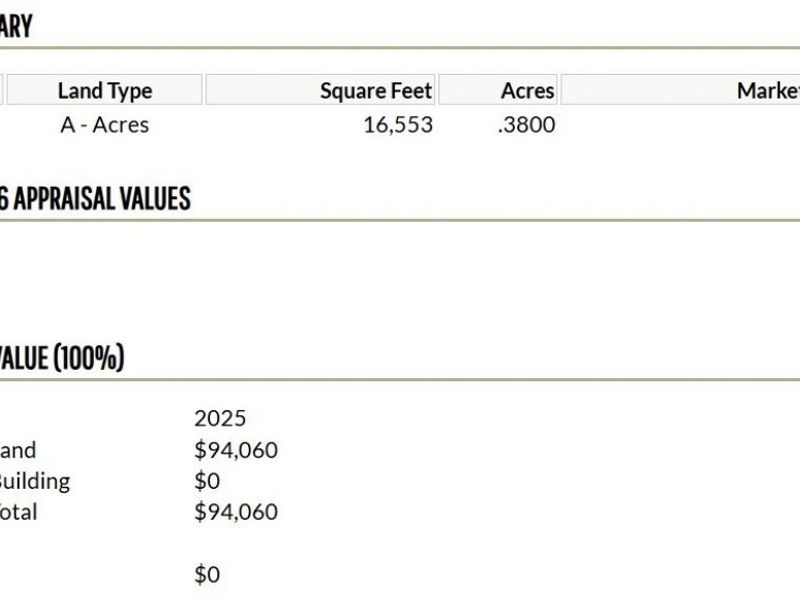Viewport: 800px width, 600px height.
Task: Select the Value (100%) section heading
Action: pyautogui.click(x=62, y=357)
